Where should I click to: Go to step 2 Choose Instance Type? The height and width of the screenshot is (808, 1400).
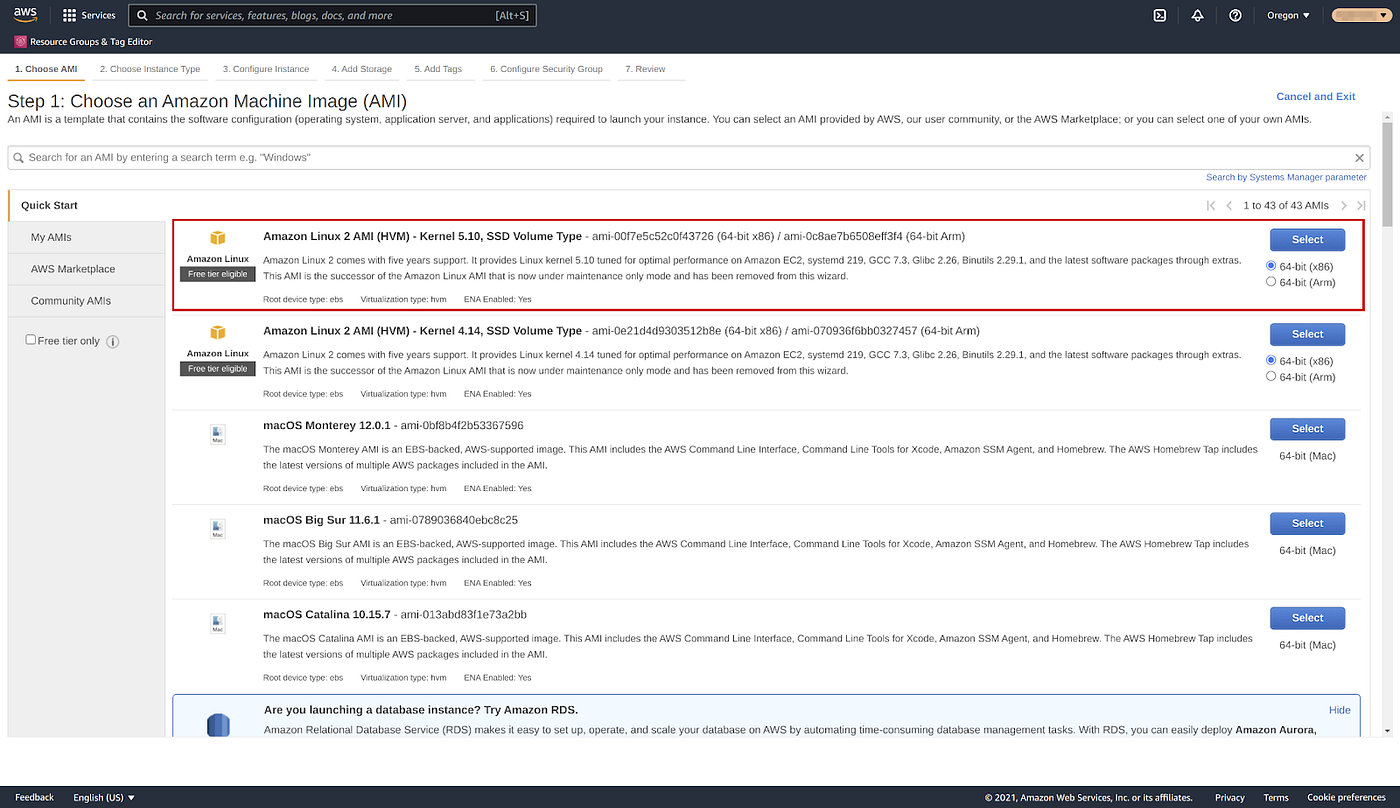click(150, 69)
